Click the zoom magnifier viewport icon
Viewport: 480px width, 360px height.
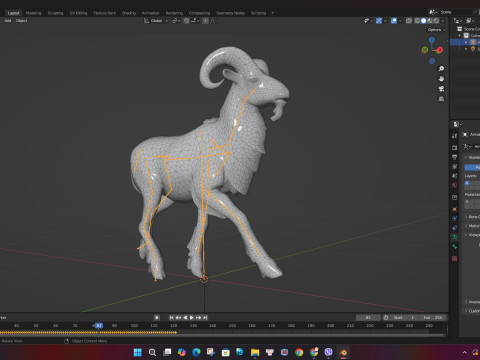441,68
